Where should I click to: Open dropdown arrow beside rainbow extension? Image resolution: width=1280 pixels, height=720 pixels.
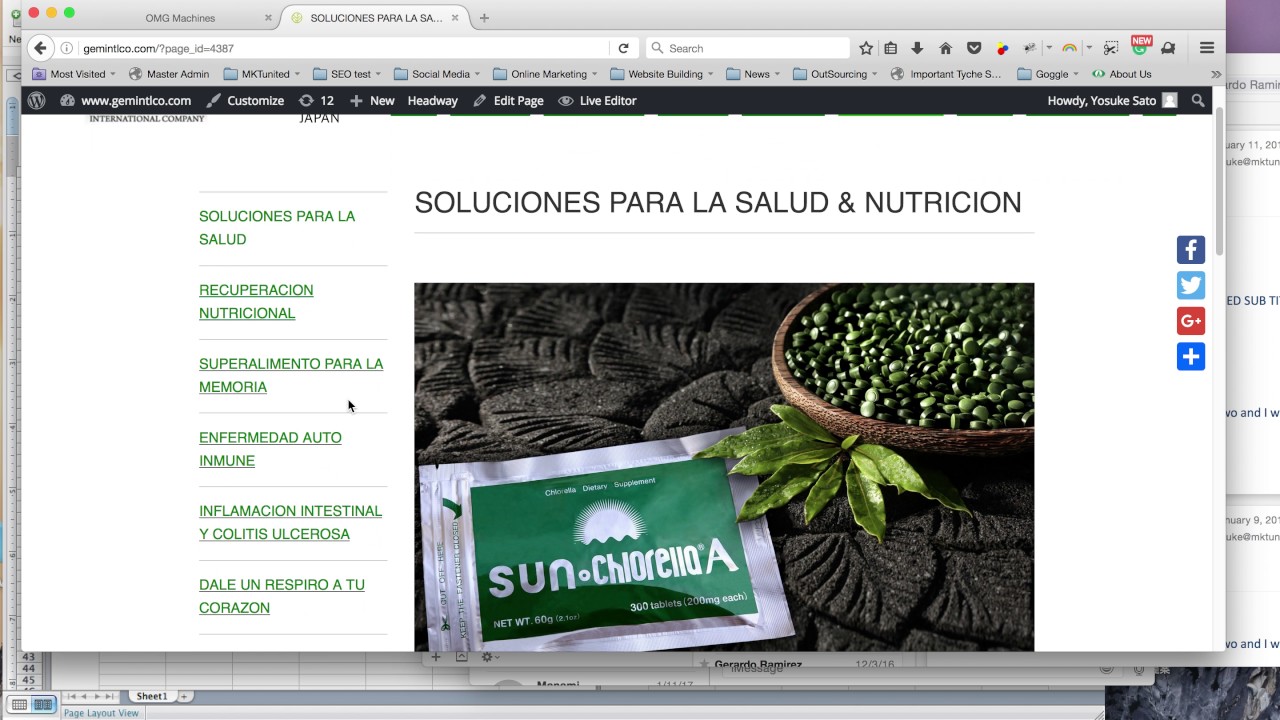pos(1087,48)
